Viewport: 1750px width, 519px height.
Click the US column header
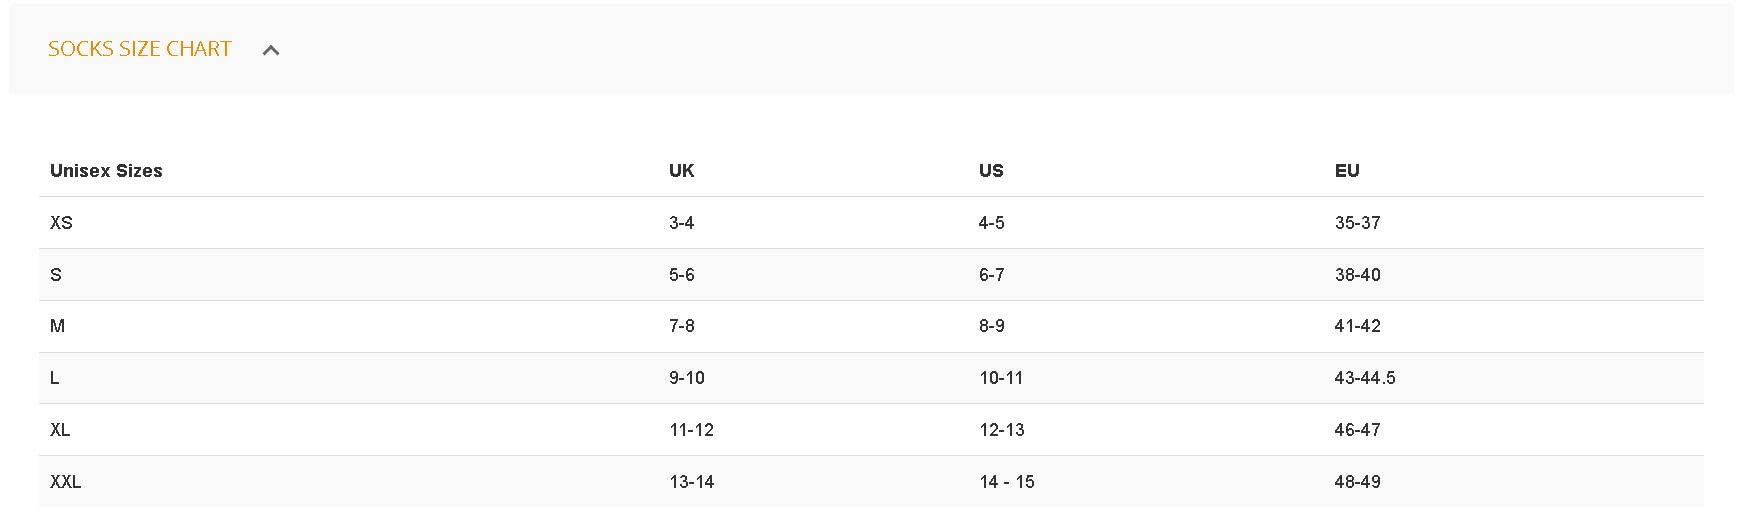990,171
